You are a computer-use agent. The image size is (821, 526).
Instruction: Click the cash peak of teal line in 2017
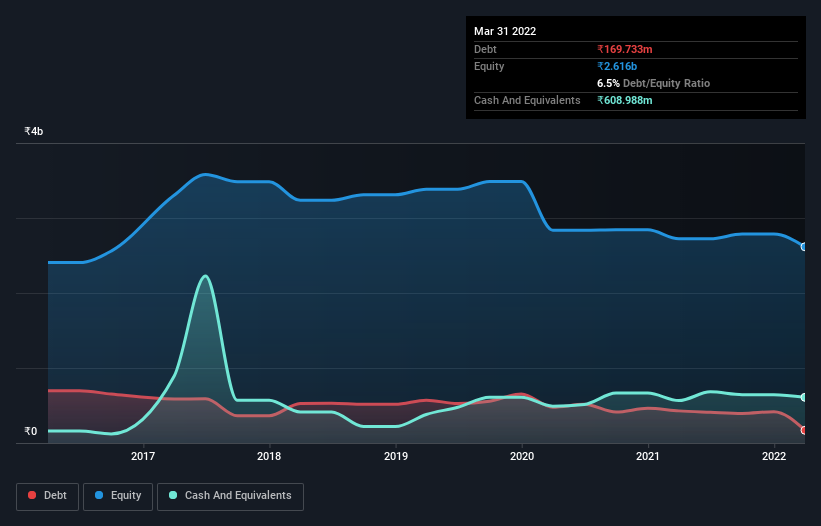pos(206,276)
